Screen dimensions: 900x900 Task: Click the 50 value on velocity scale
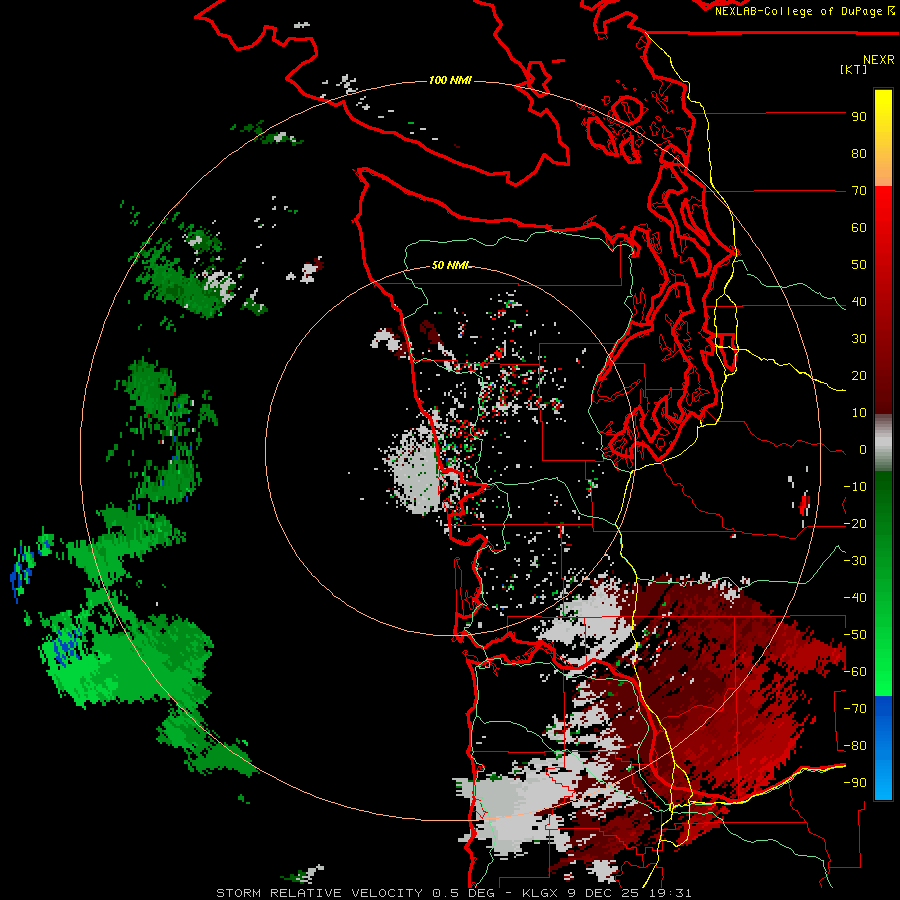pos(859,265)
